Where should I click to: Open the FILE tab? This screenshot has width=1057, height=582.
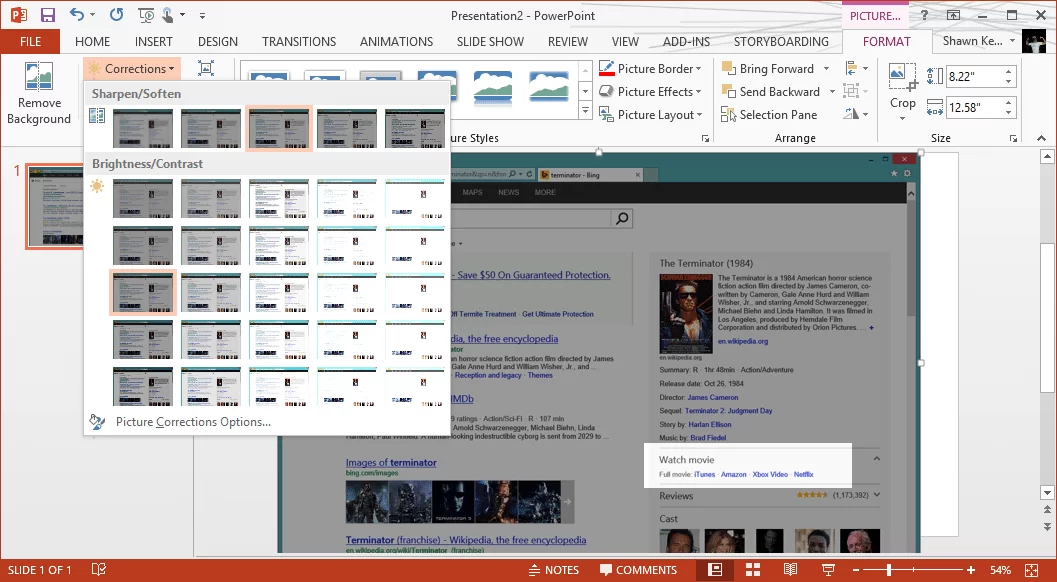[x=30, y=41]
